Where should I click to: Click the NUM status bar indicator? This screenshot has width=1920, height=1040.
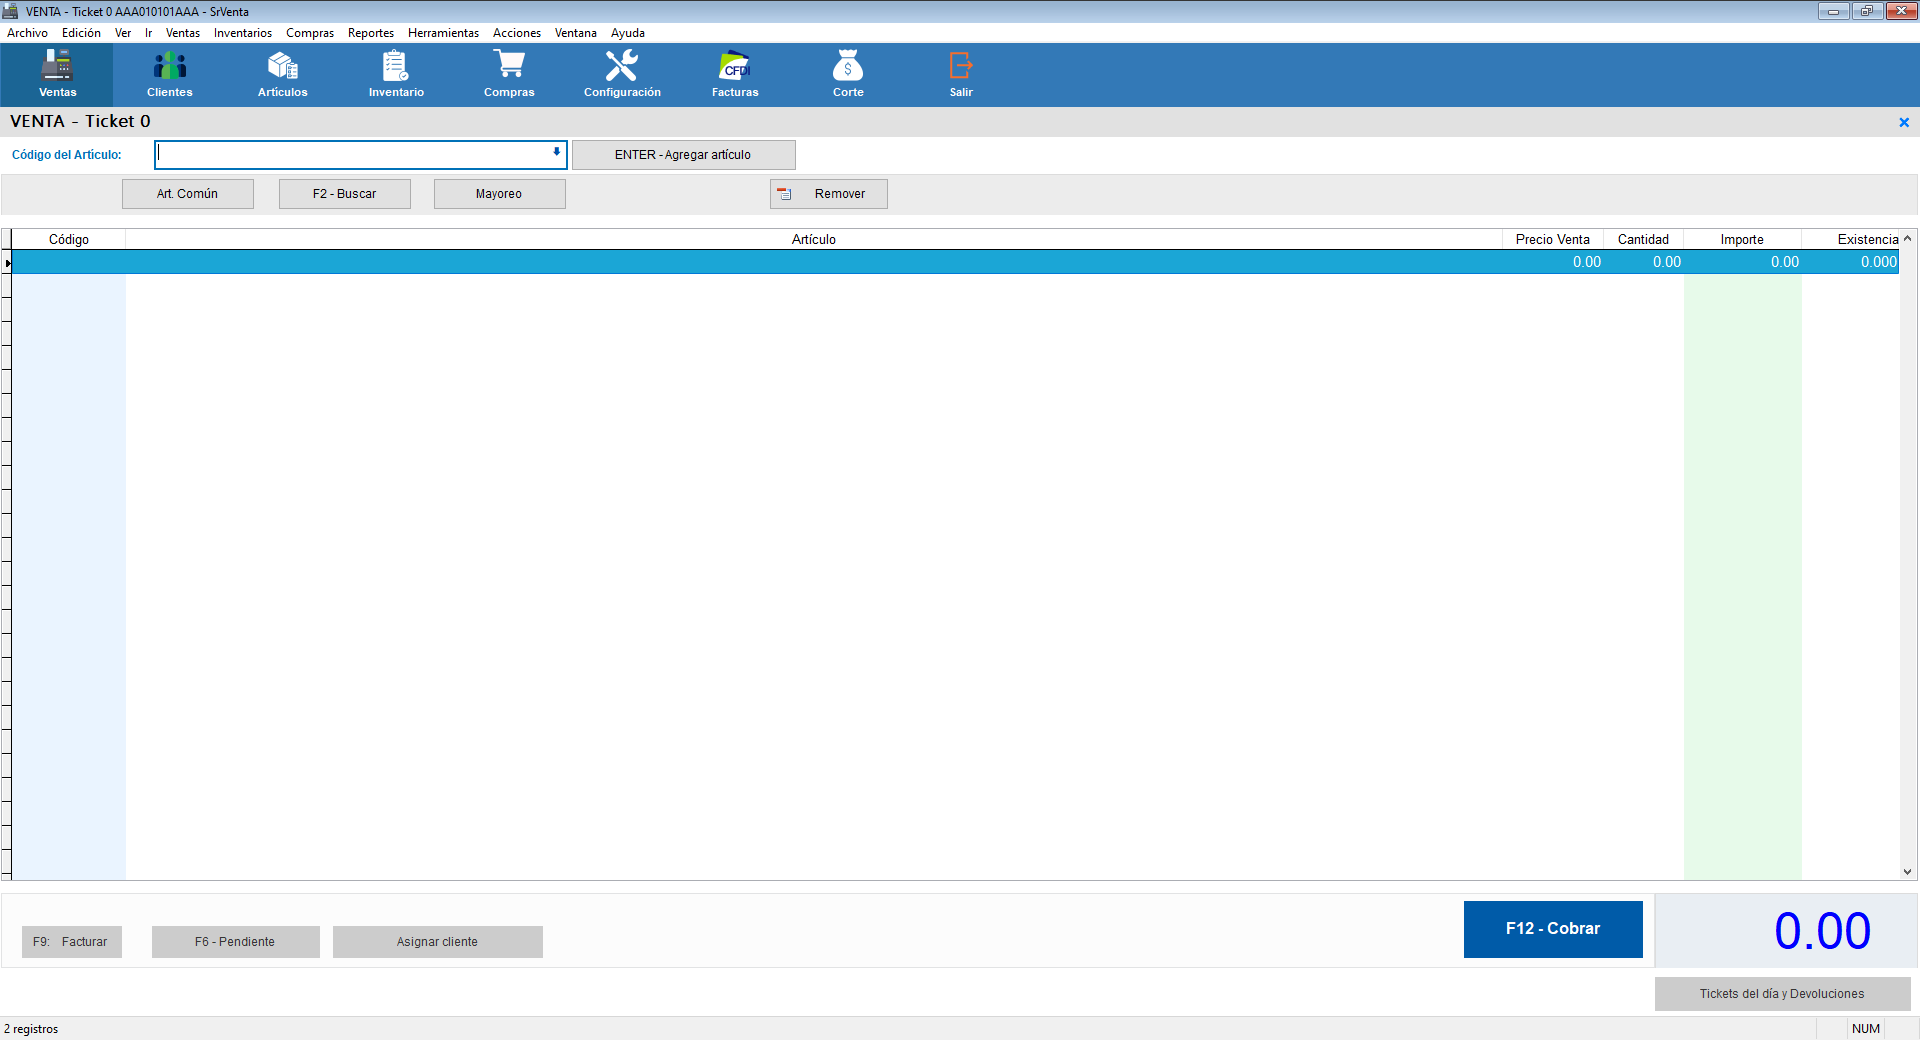[1866, 1029]
